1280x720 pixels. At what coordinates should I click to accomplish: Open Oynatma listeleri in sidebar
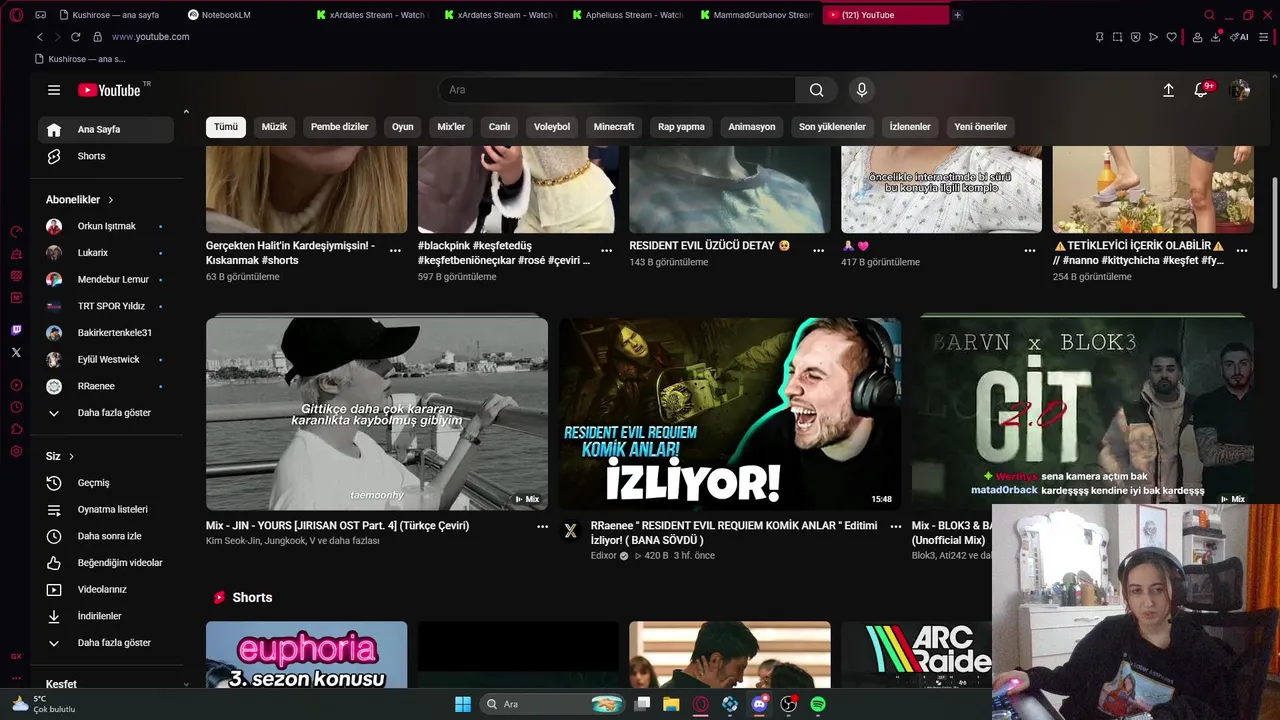click(x=106, y=510)
